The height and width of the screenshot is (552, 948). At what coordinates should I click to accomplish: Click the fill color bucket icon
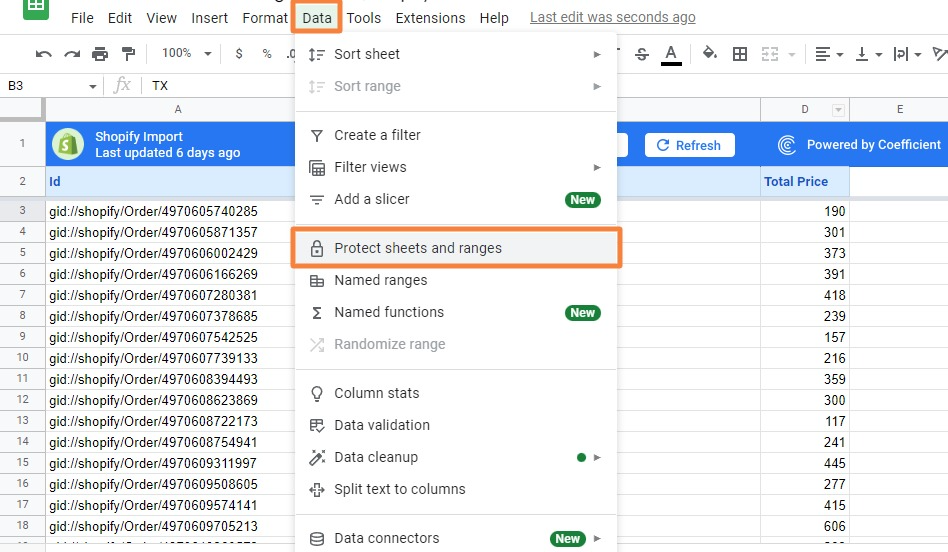[709, 54]
